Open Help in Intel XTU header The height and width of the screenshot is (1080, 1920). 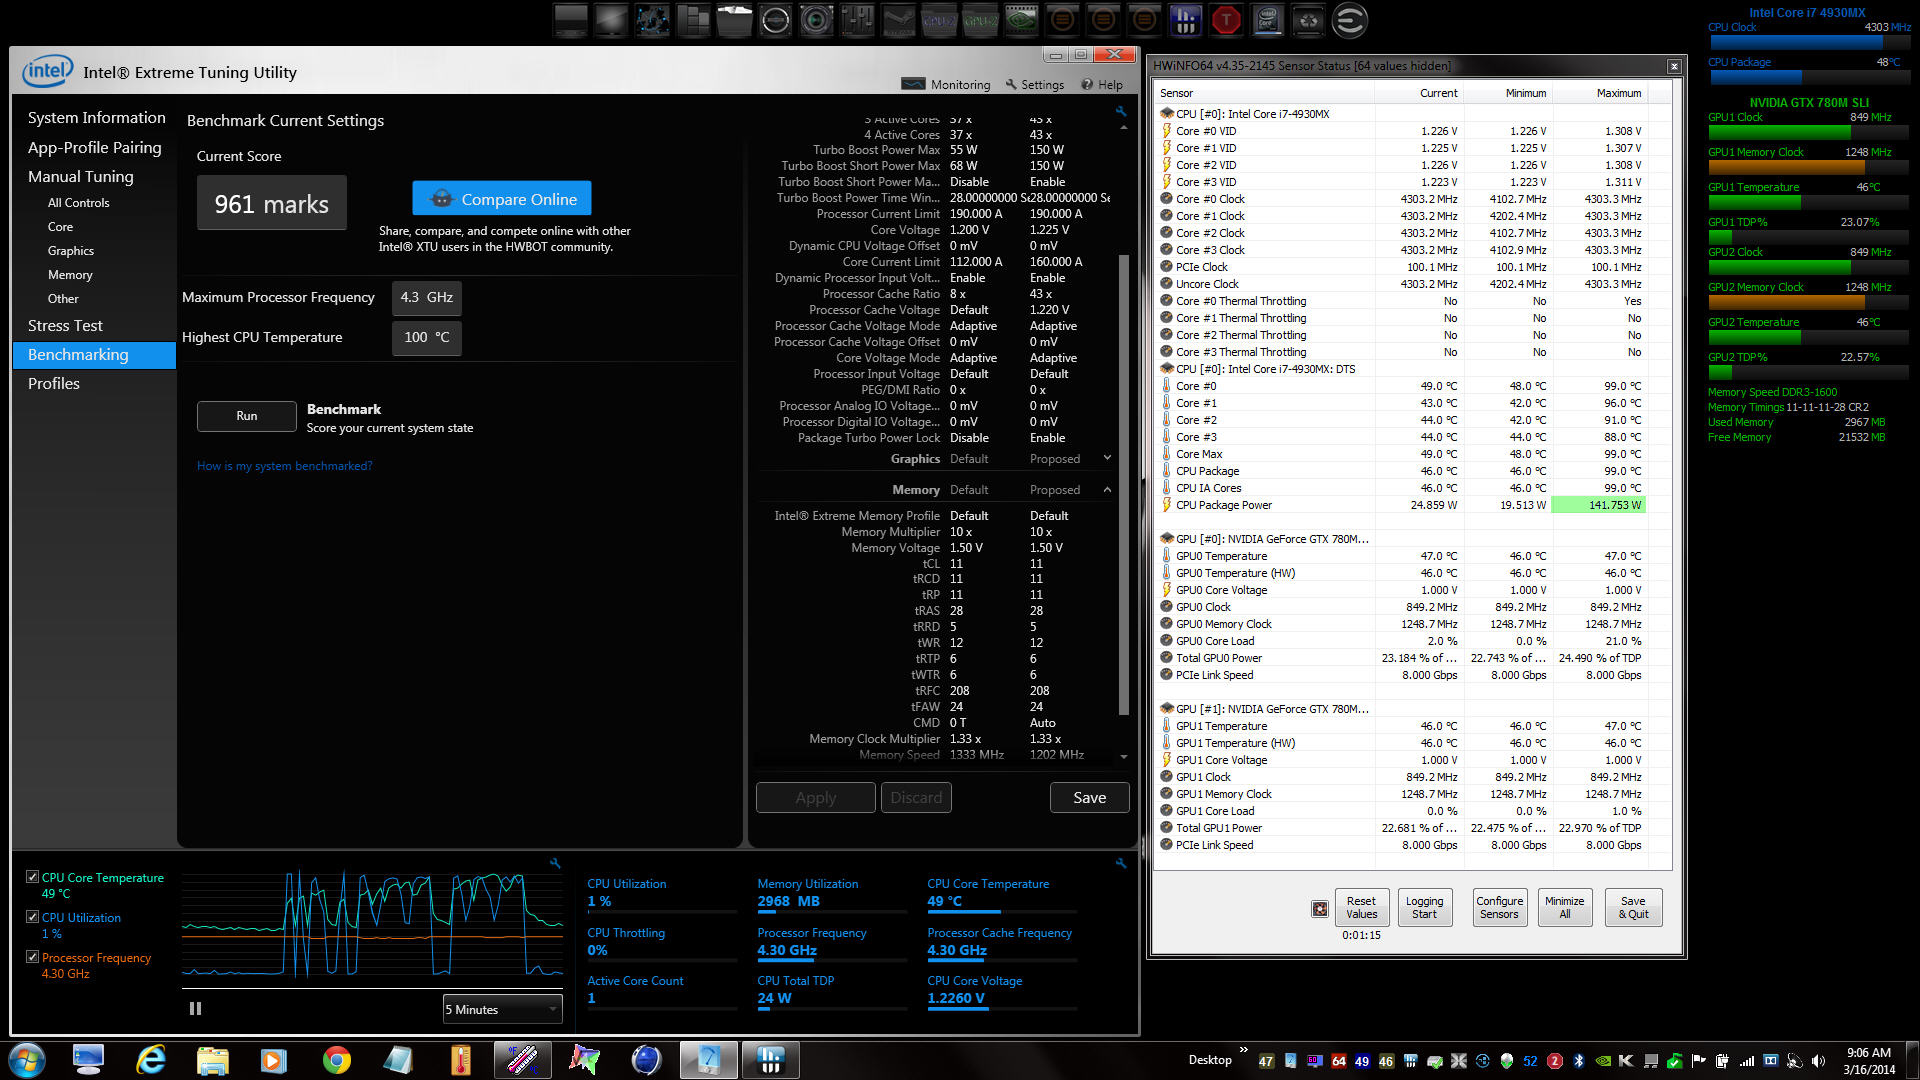click(1102, 84)
